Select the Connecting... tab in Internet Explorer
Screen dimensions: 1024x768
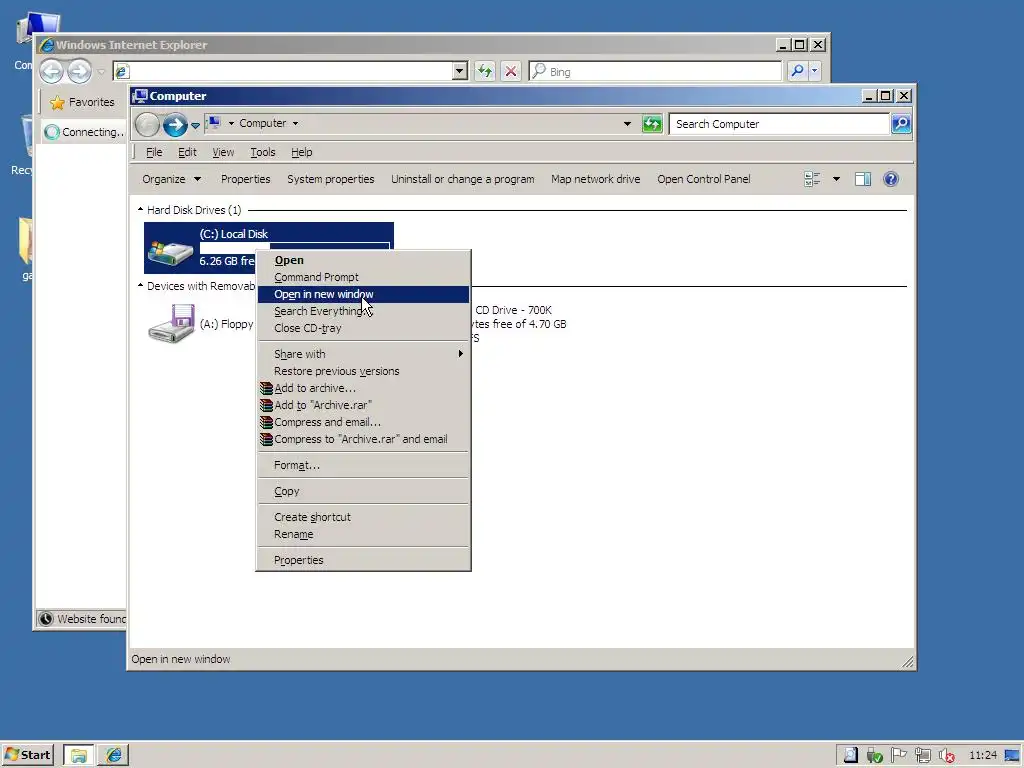[84, 132]
